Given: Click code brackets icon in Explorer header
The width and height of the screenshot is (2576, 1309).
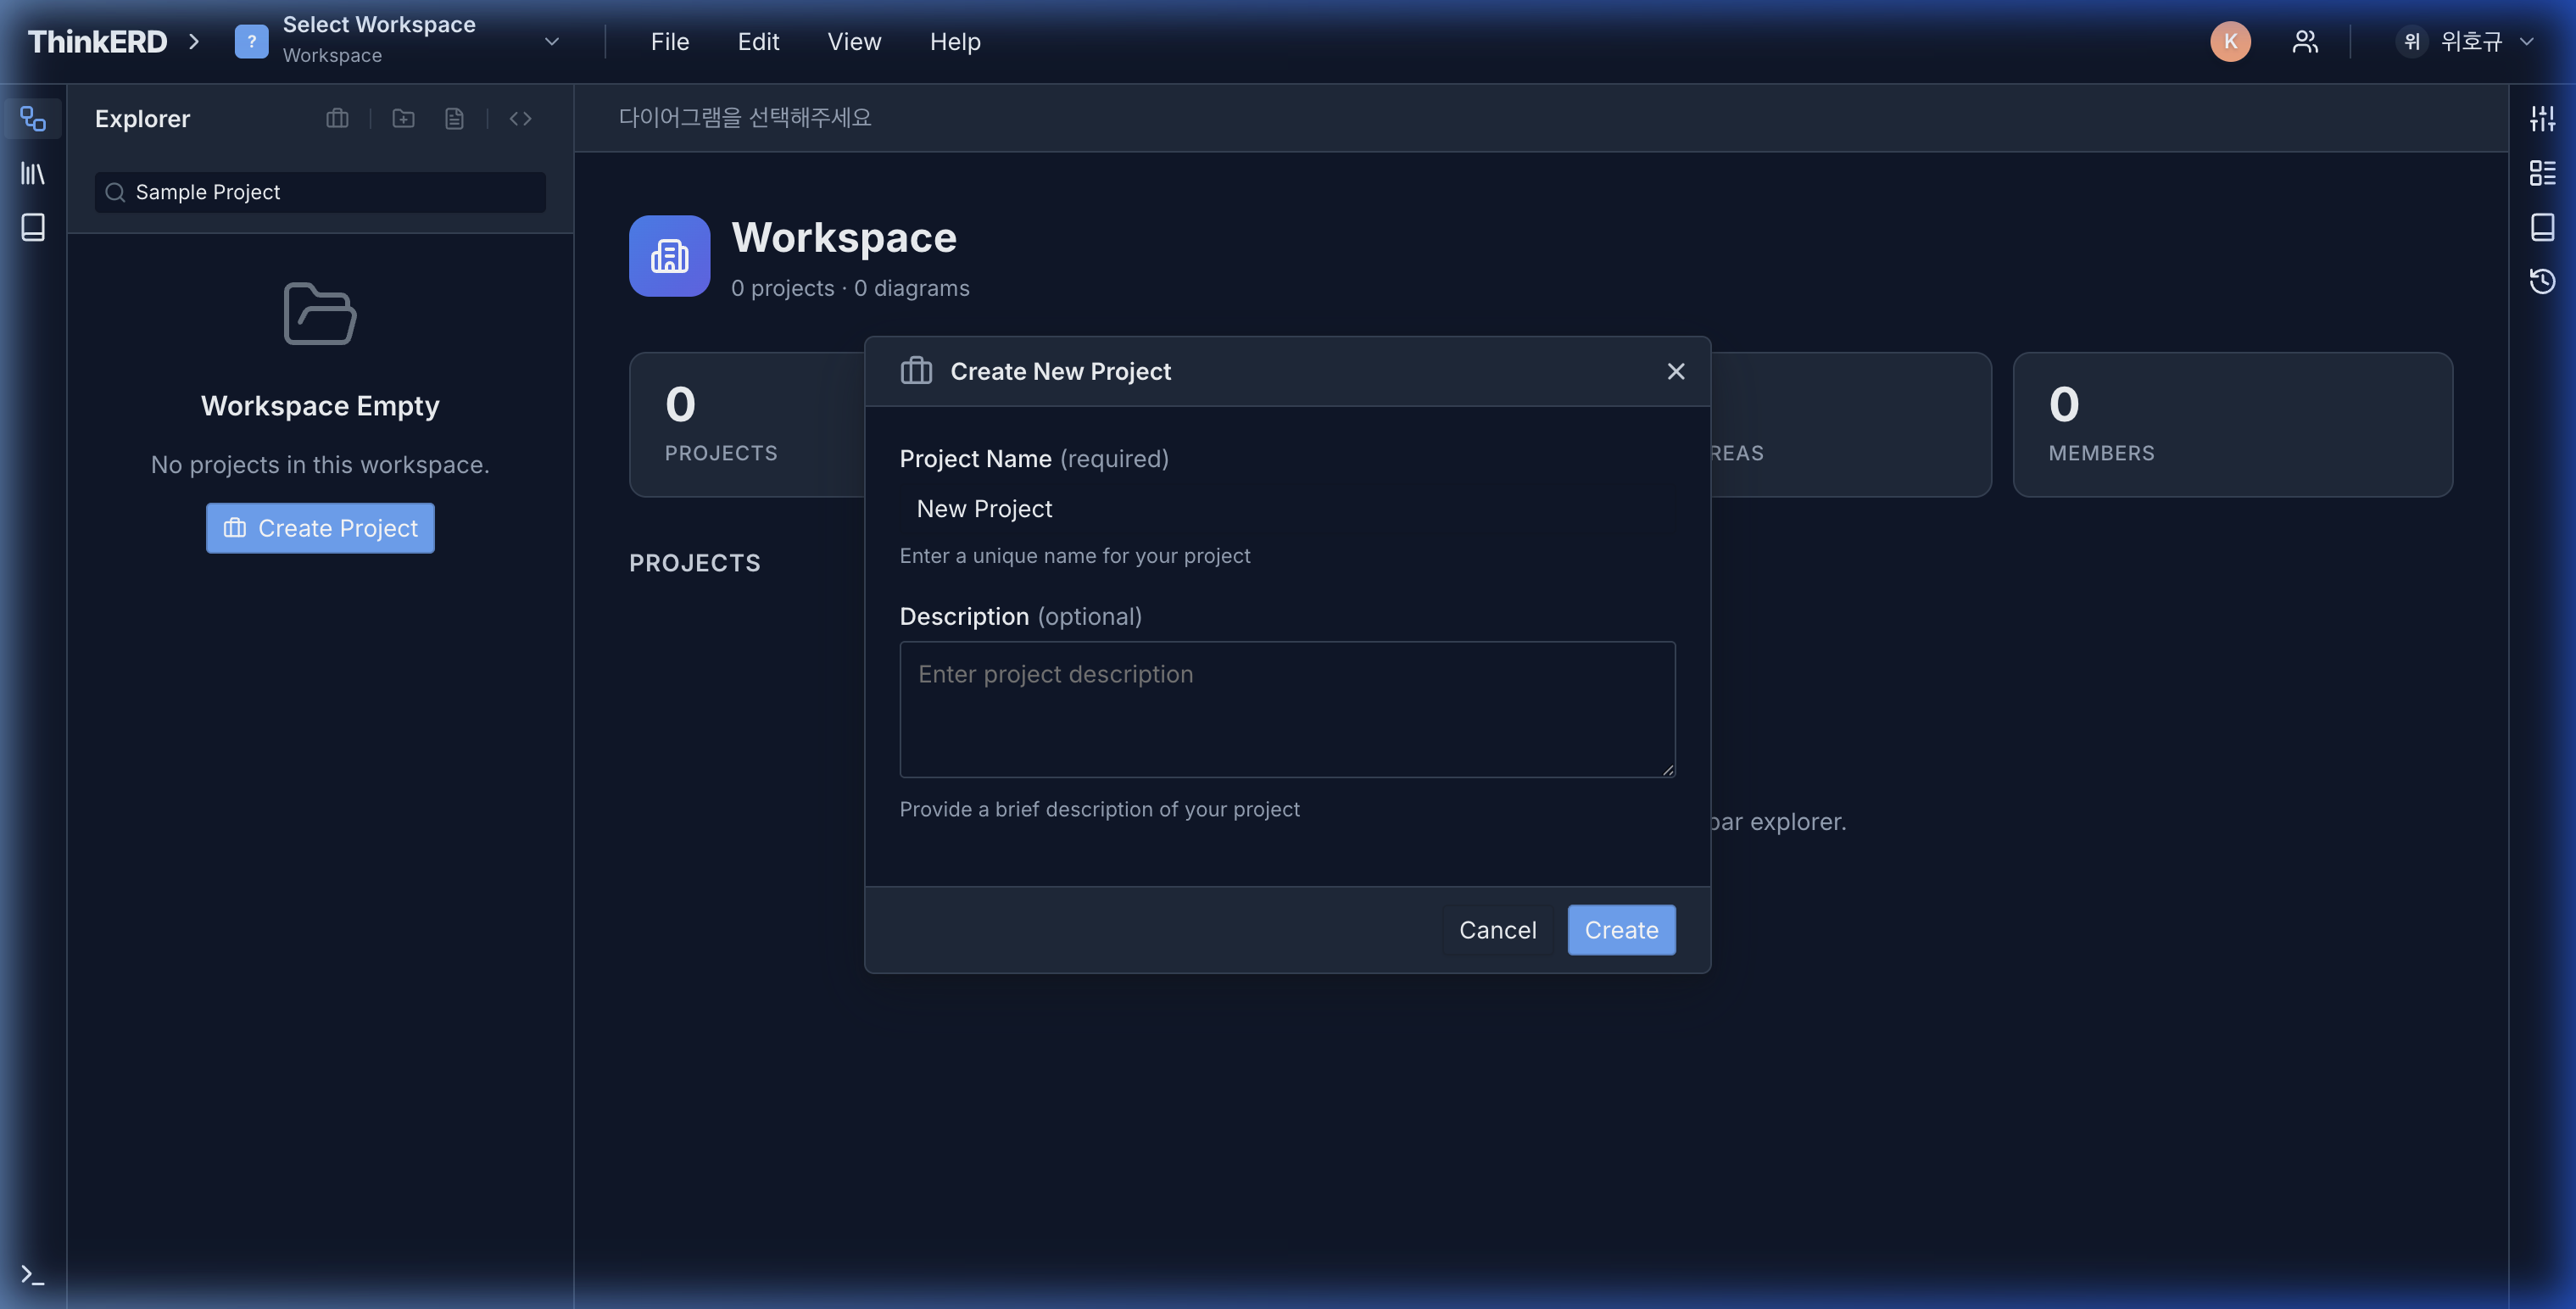Looking at the screenshot, I should 520,119.
